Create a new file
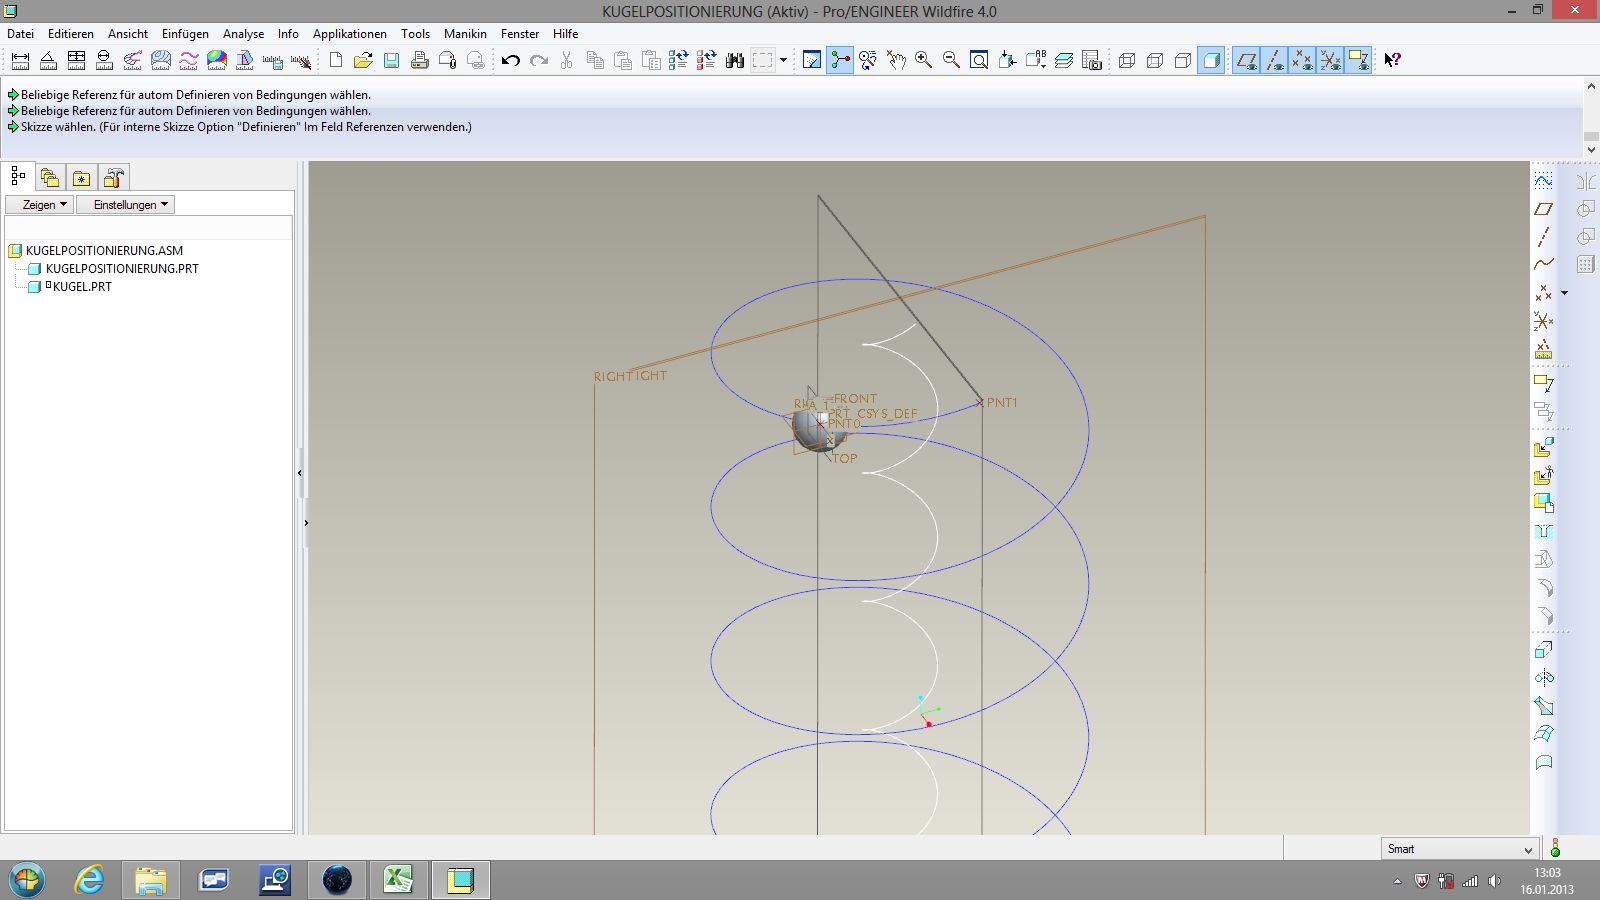The width and height of the screenshot is (1600, 900). pos(336,60)
